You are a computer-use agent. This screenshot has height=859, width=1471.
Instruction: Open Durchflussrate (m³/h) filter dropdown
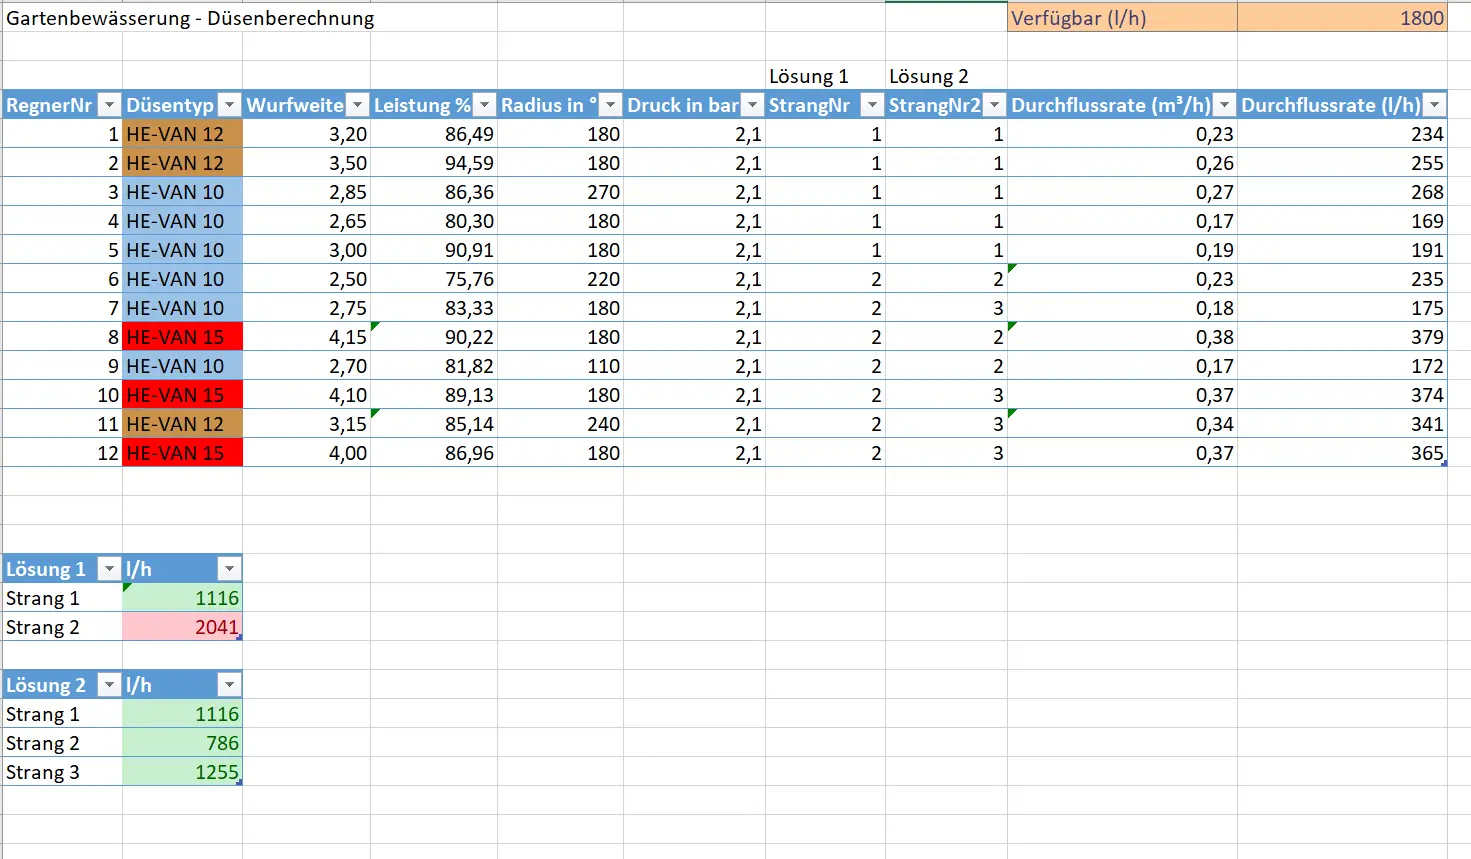pos(1224,105)
